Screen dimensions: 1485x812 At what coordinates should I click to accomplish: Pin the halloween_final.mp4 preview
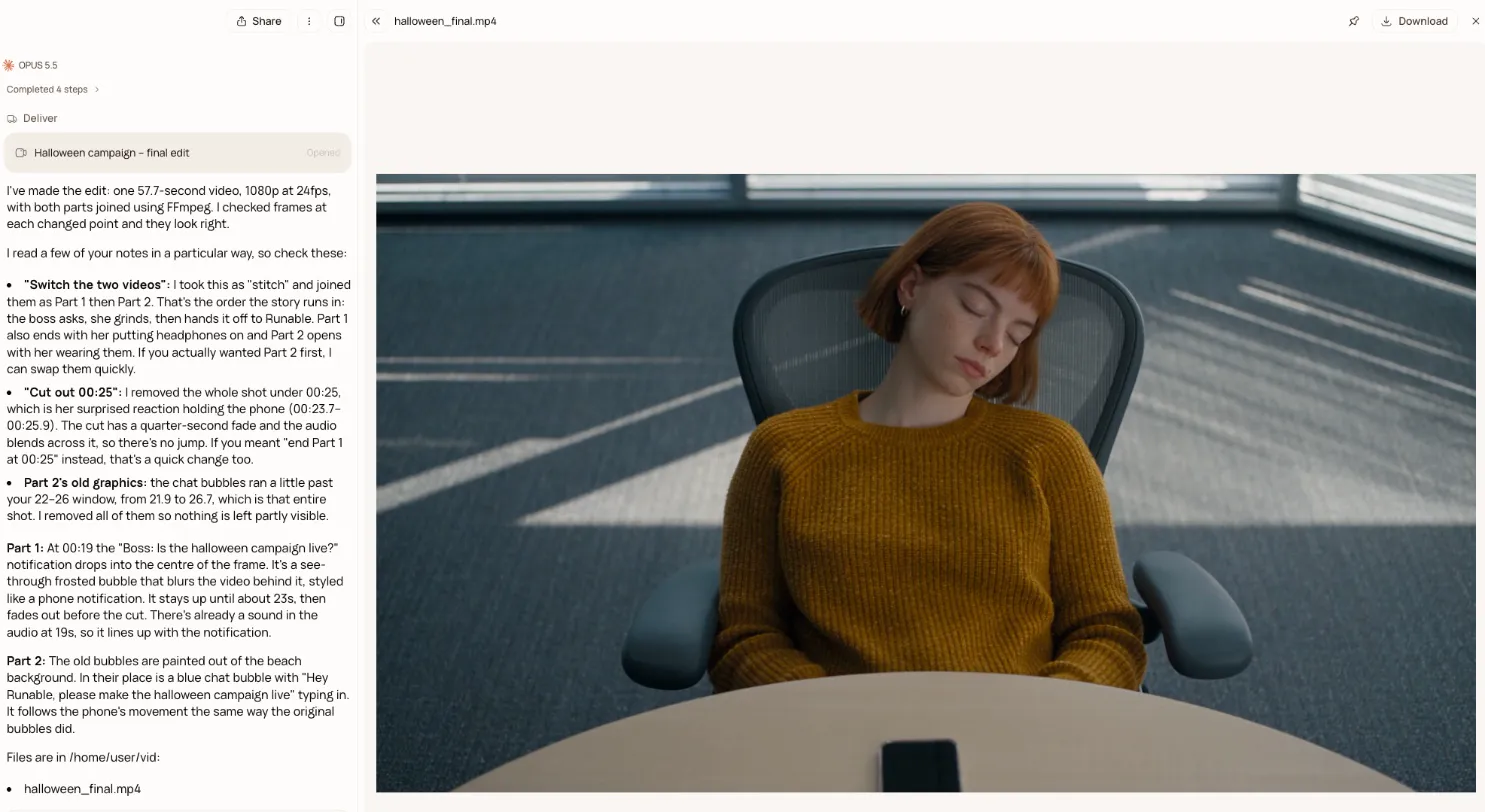tap(1354, 21)
